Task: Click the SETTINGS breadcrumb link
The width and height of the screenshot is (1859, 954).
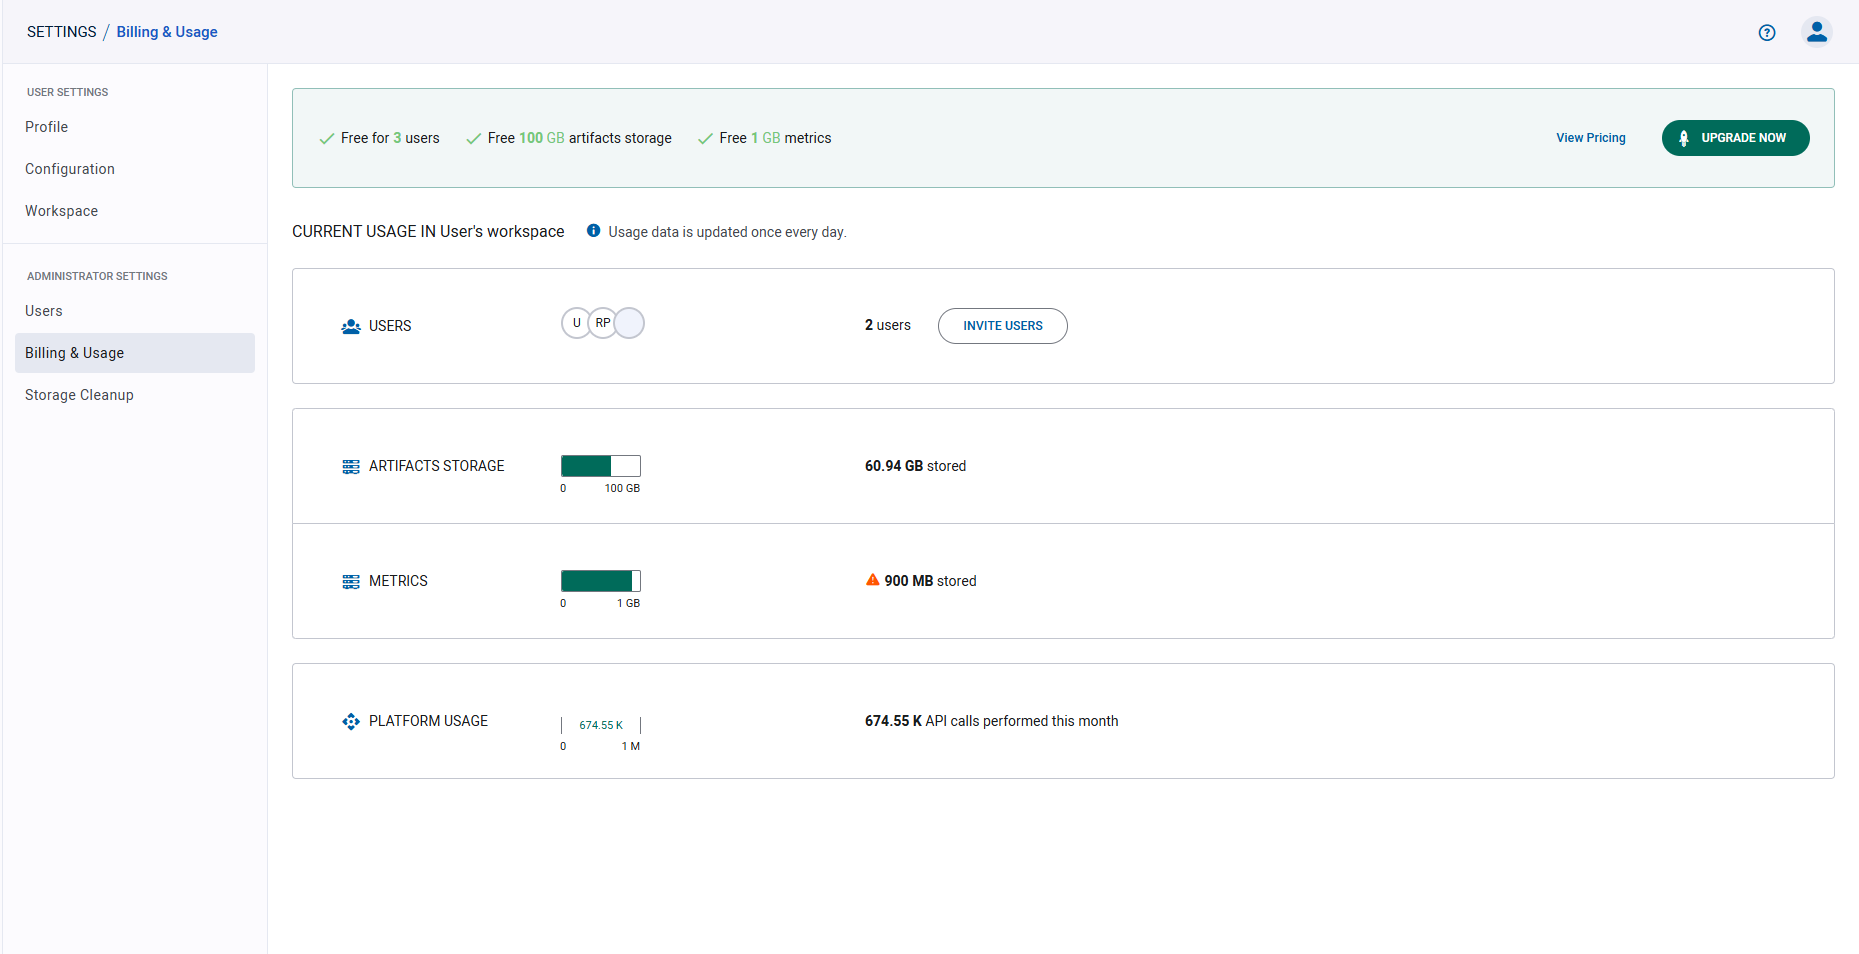Action: tap(61, 31)
